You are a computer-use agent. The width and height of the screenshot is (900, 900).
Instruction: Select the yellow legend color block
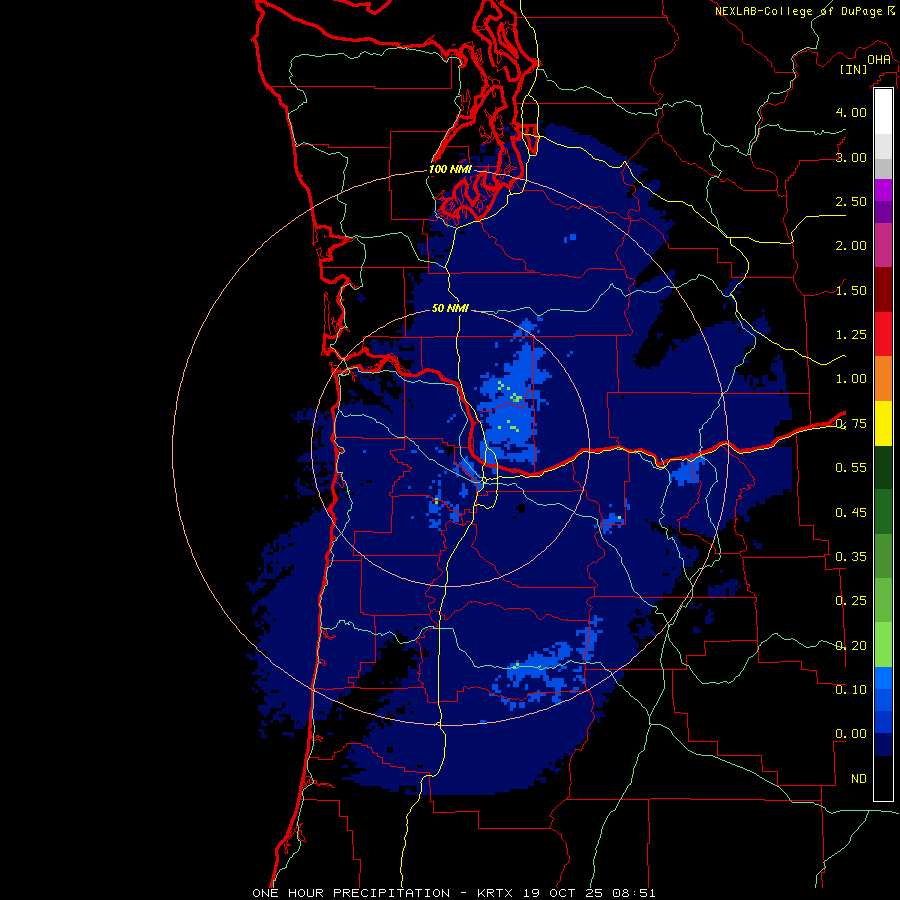[x=883, y=423]
